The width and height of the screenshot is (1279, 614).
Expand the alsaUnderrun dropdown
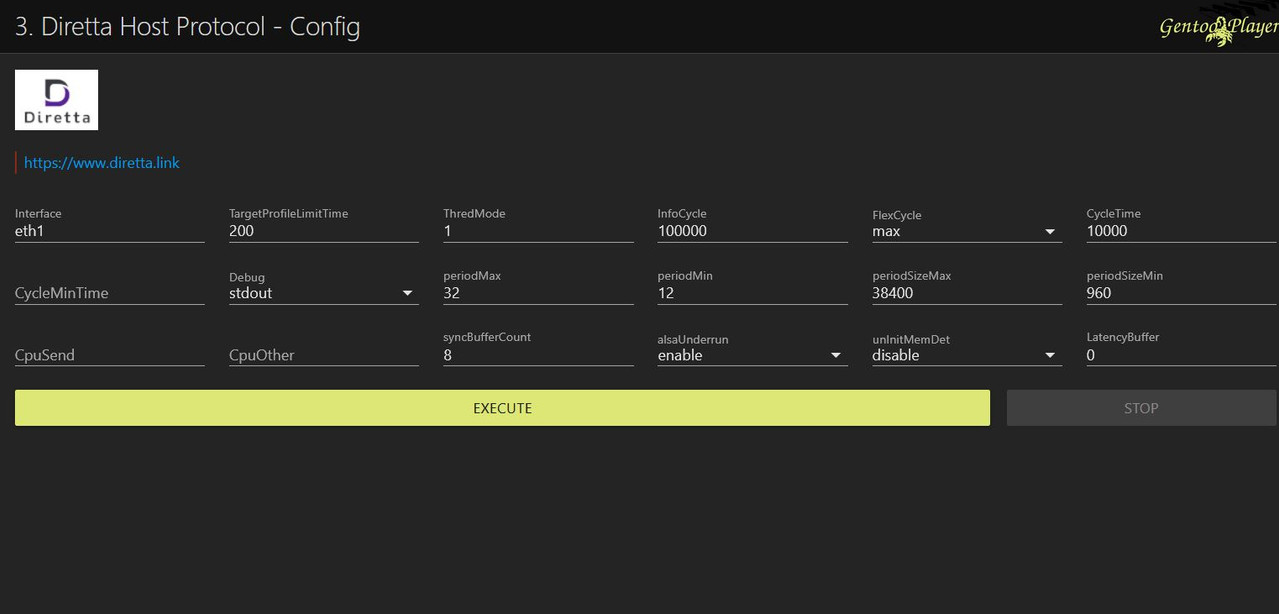click(751, 355)
